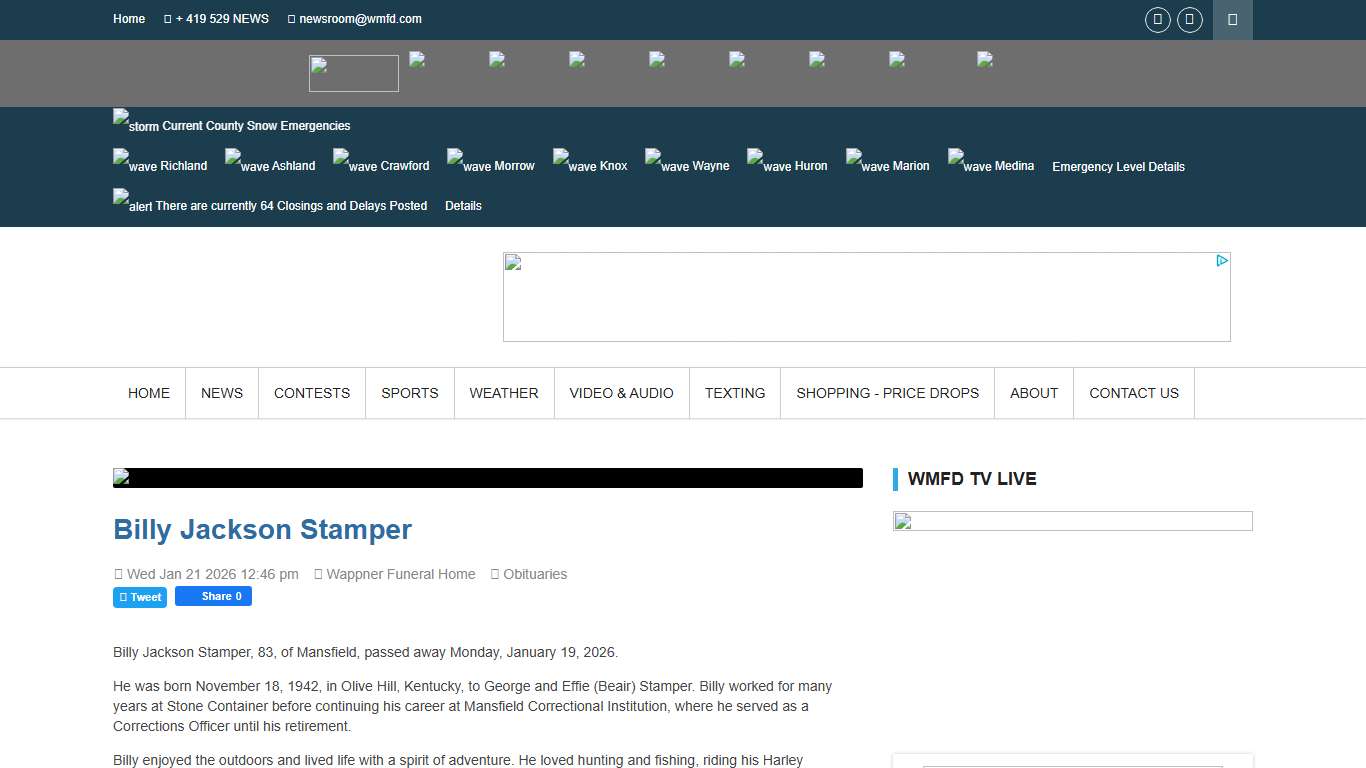Open the Billy Jackson Stamper obituary headline
The width and height of the screenshot is (1366, 768).
(262, 529)
